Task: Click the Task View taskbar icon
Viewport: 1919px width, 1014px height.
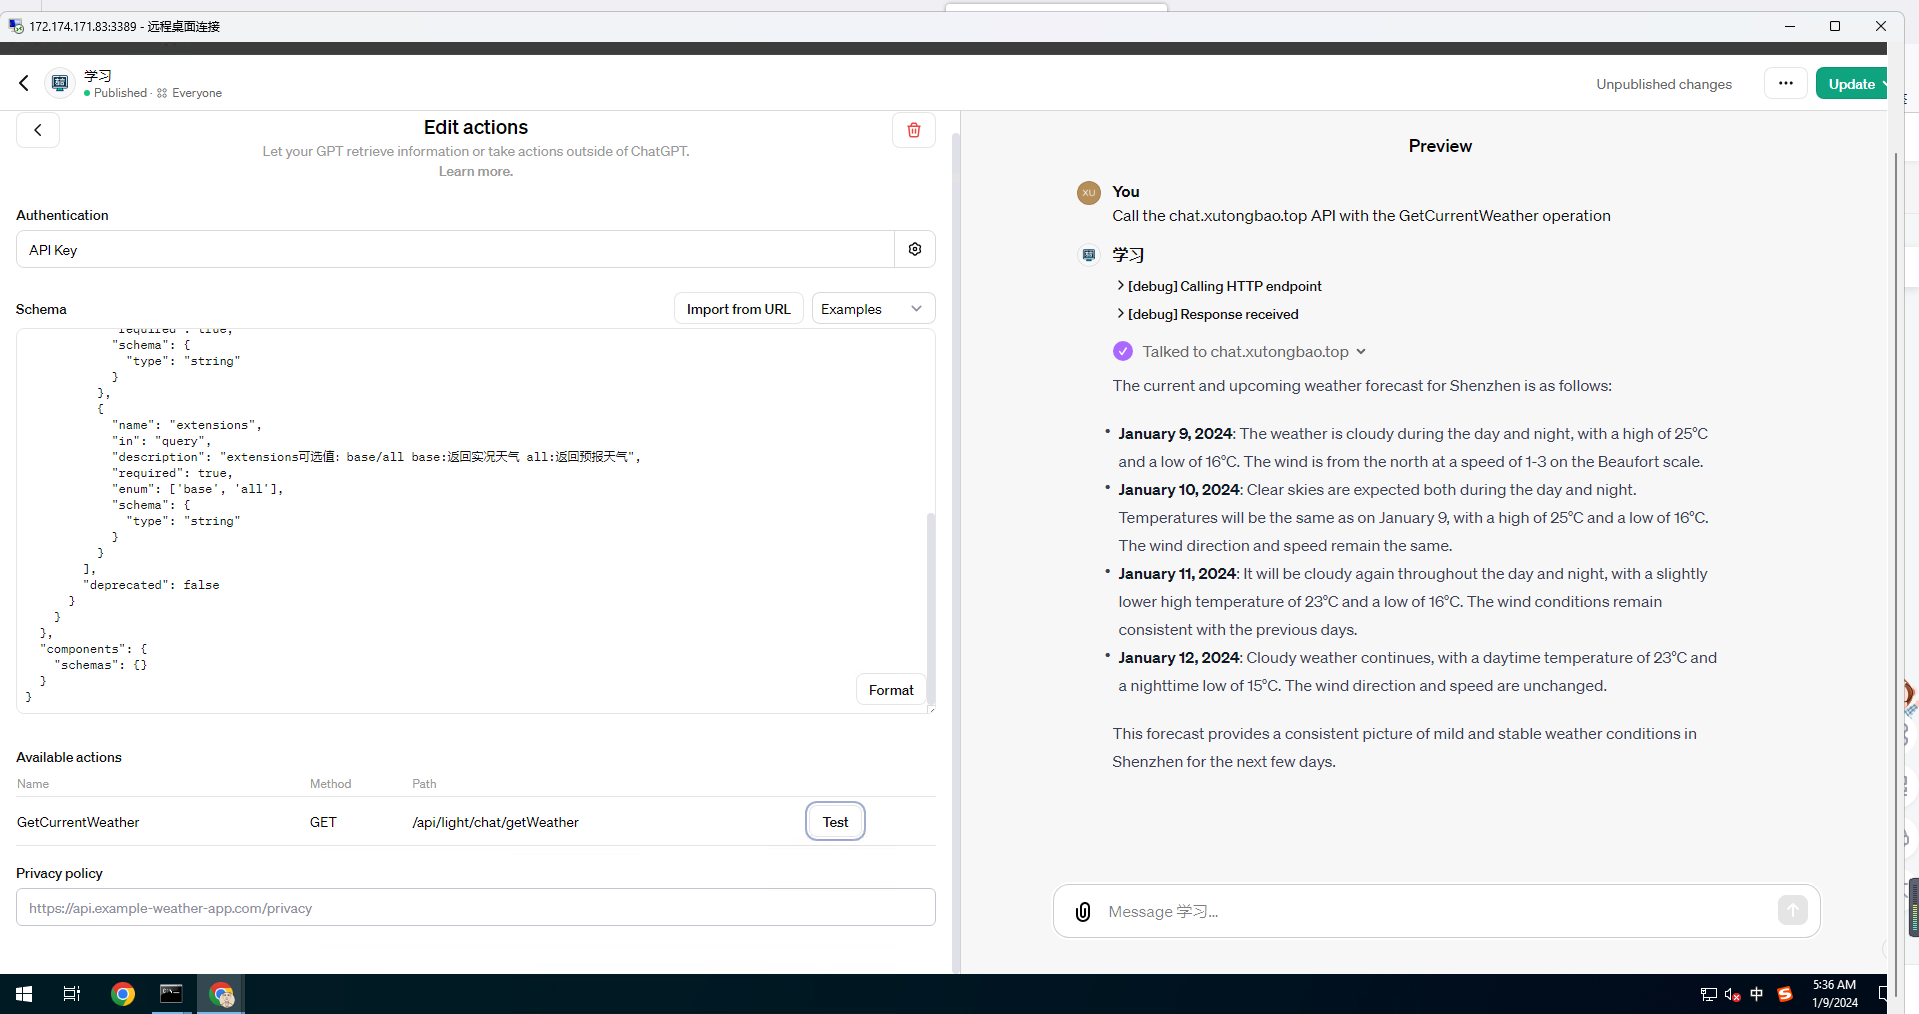Action: click(x=72, y=994)
